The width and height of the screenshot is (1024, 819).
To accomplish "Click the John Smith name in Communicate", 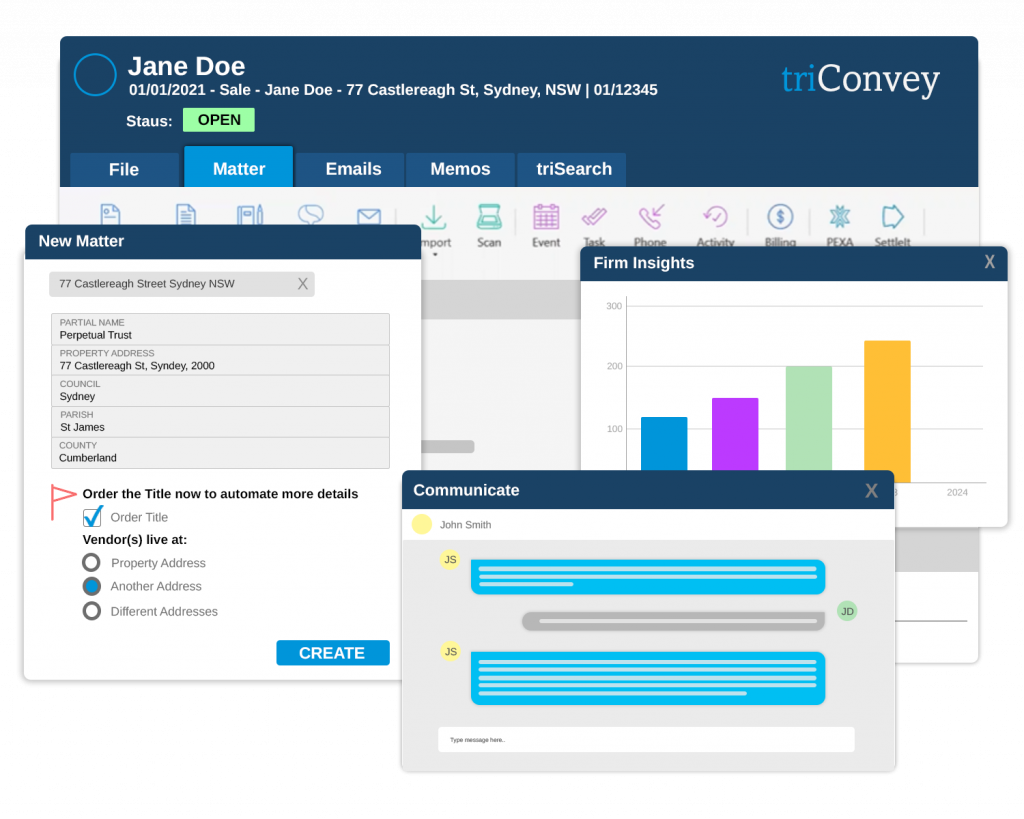I will [x=465, y=524].
